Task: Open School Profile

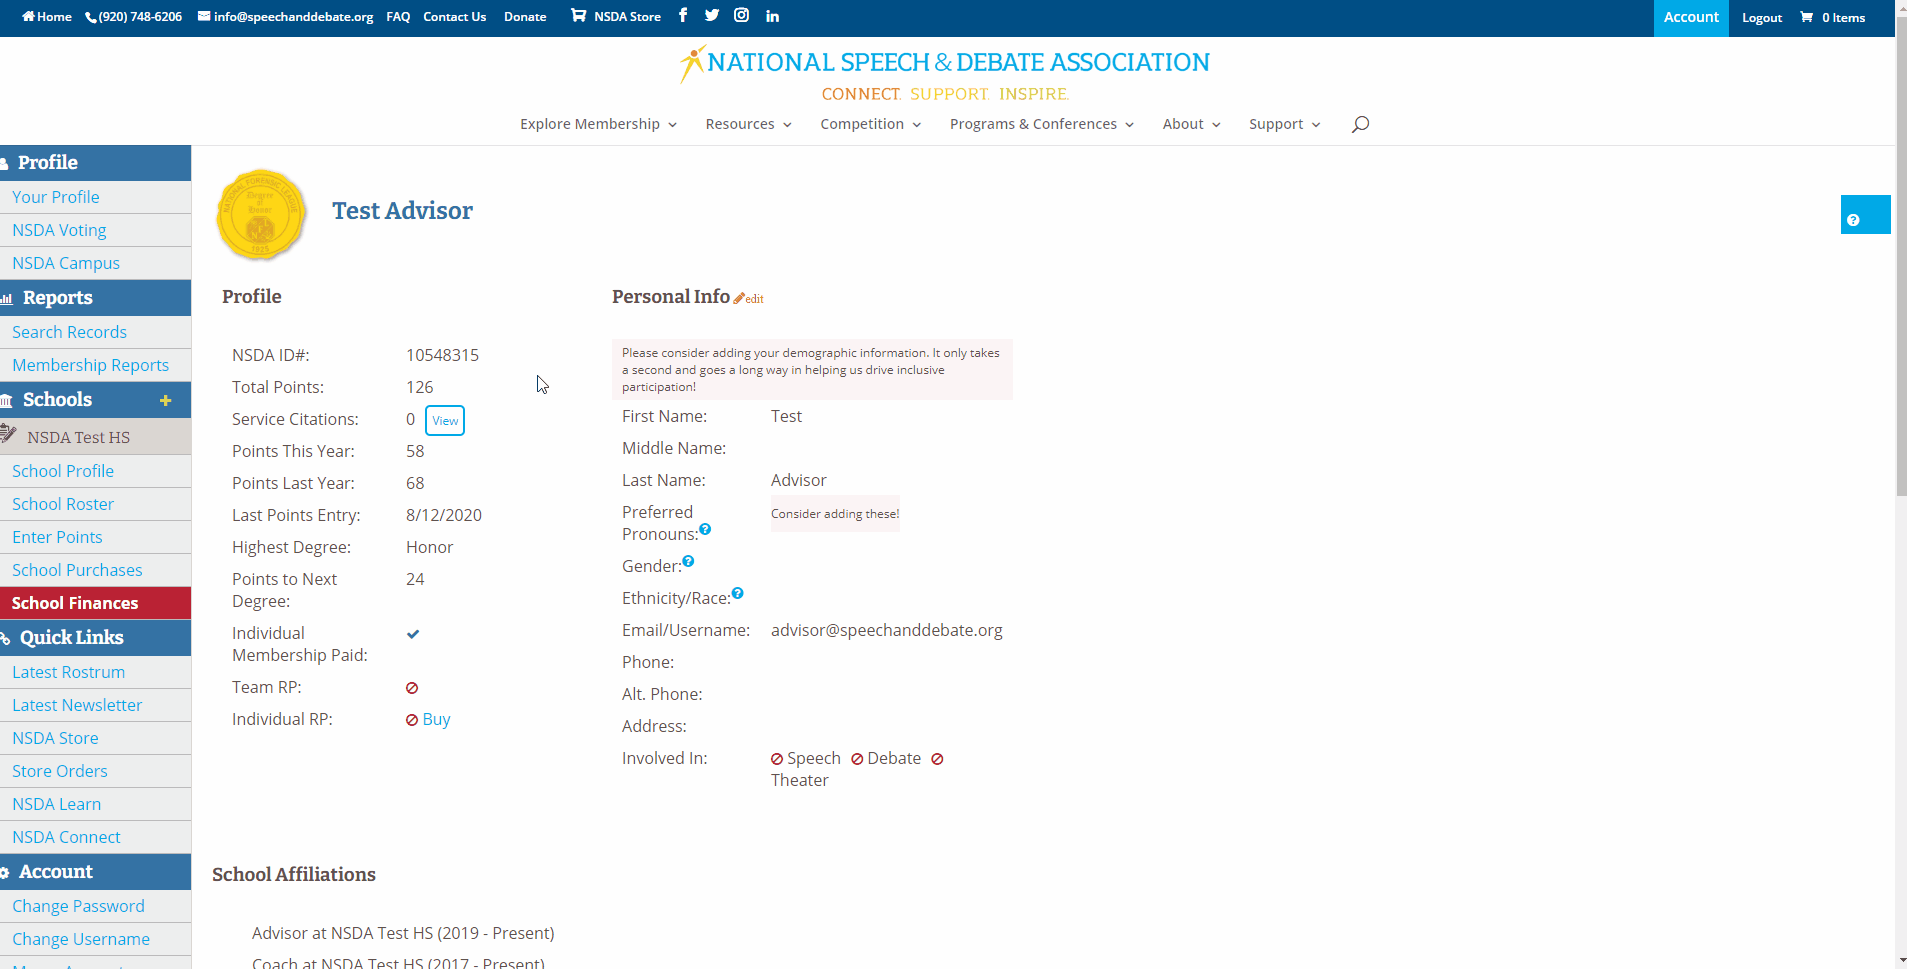Action: [95, 471]
